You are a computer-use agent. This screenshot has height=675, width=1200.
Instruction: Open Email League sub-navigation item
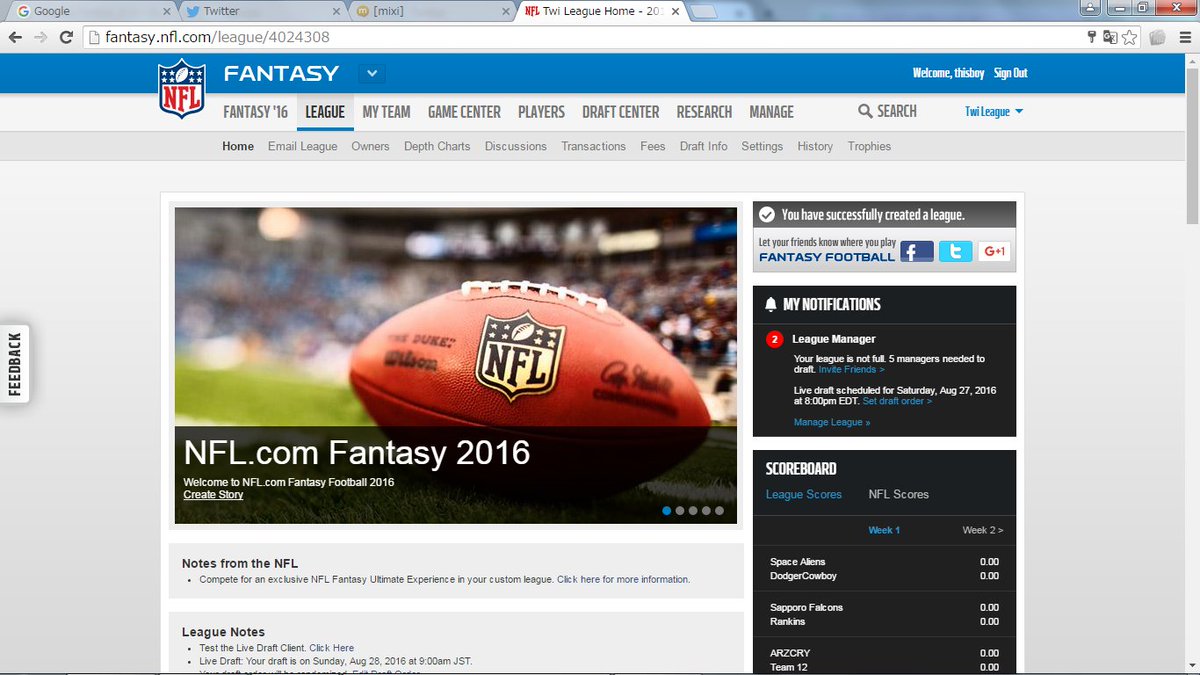(x=302, y=146)
